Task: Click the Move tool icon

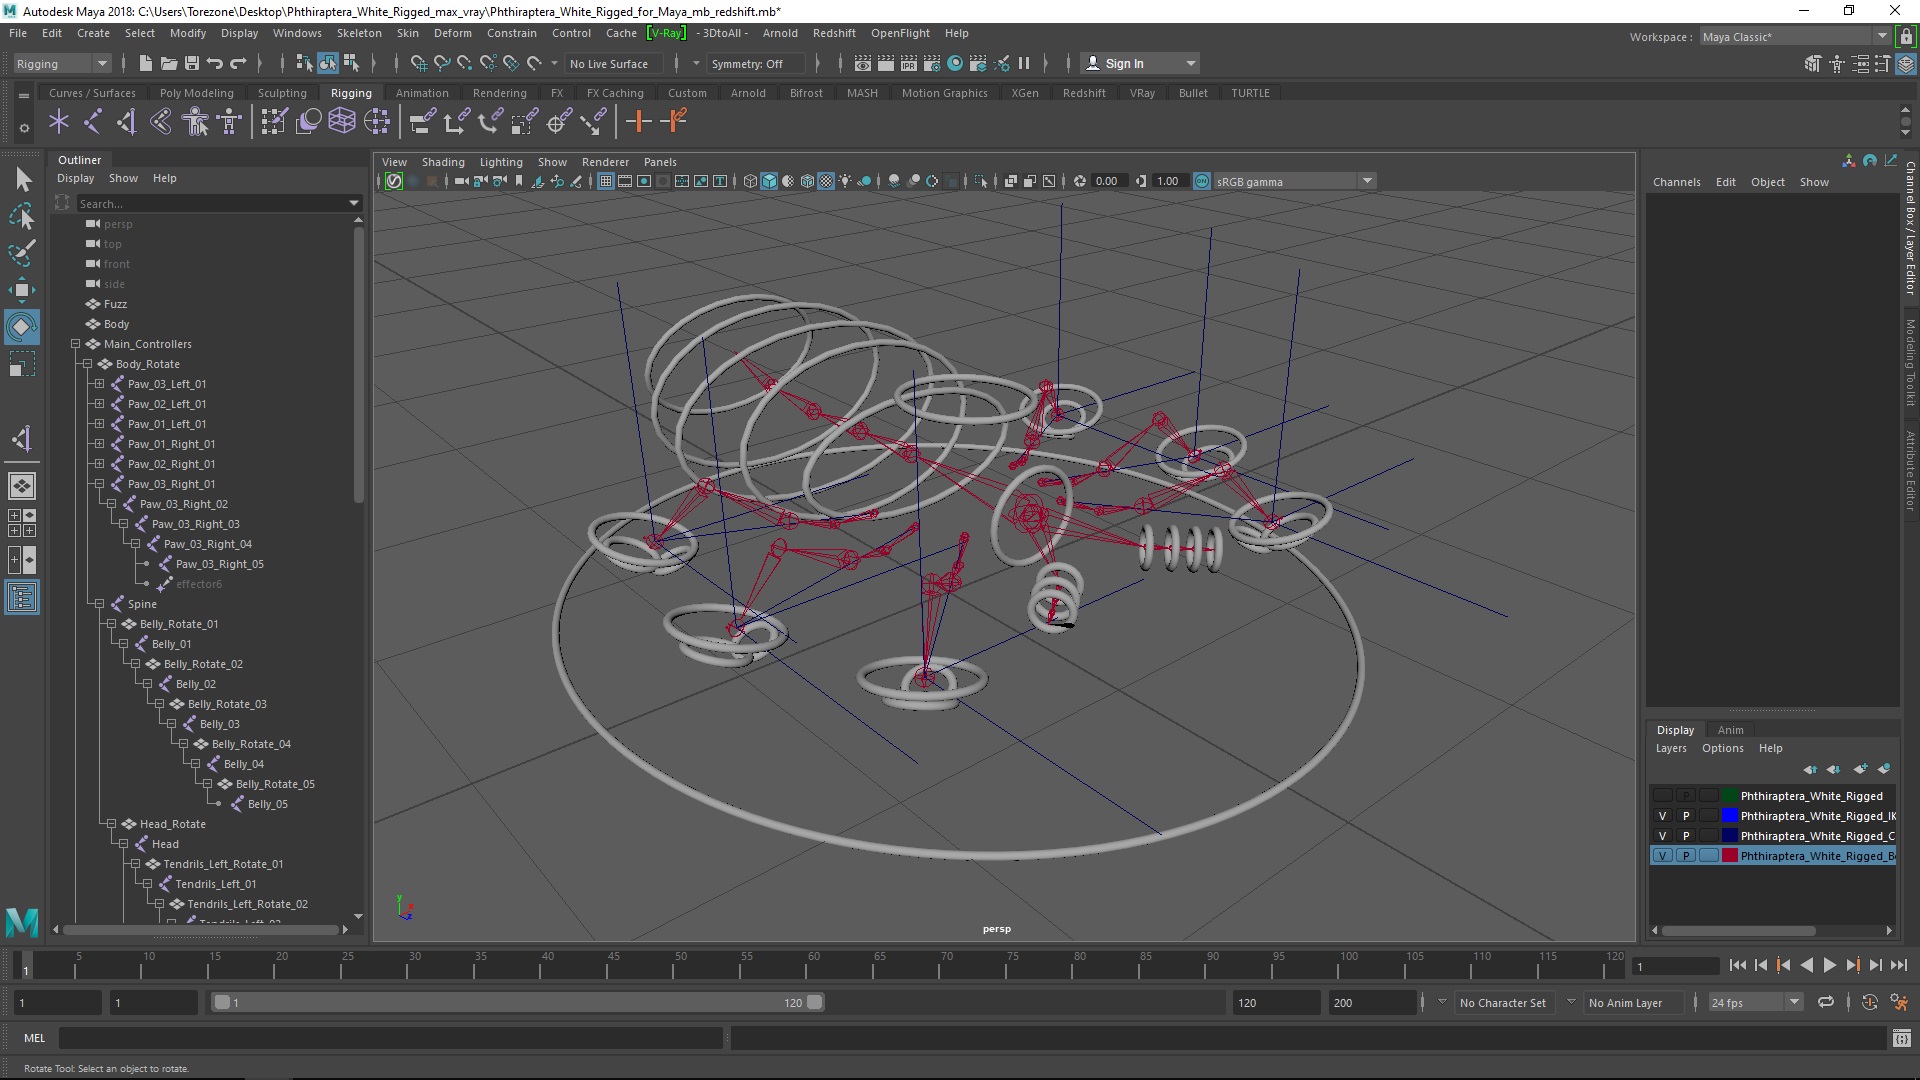Action: pyautogui.click(x=22, y=290)
